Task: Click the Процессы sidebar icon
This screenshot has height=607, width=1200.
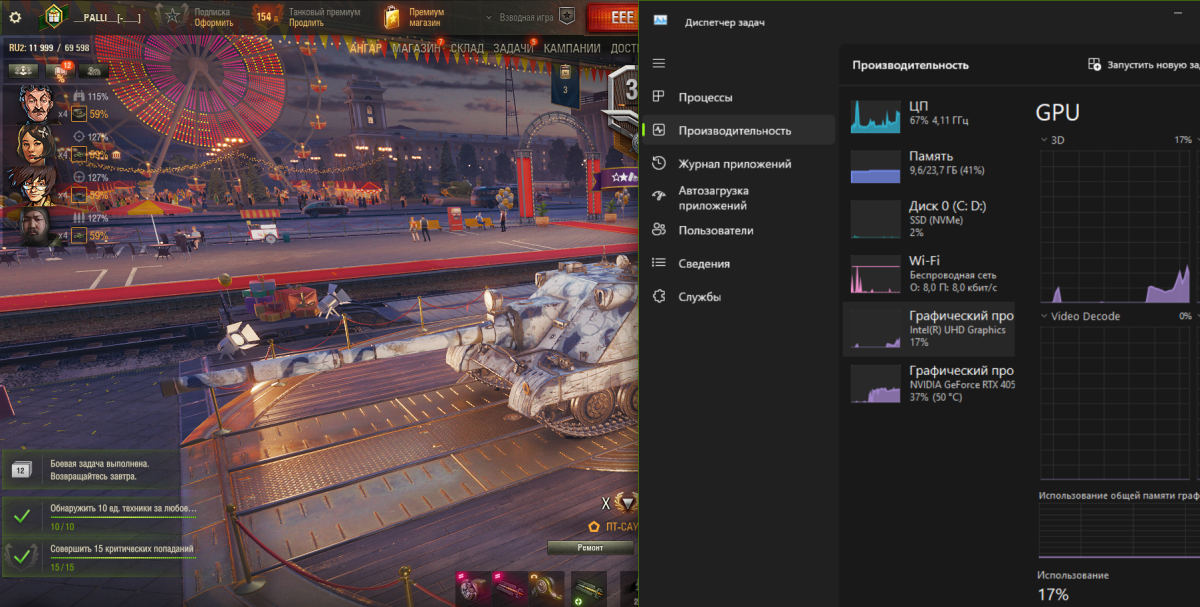Action: (x=658, y=97)
